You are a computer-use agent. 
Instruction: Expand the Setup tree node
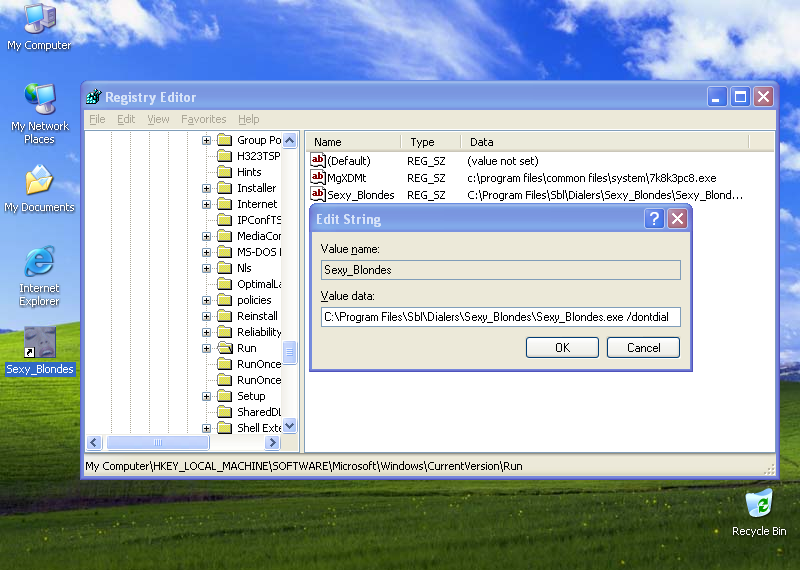[206, 396]
